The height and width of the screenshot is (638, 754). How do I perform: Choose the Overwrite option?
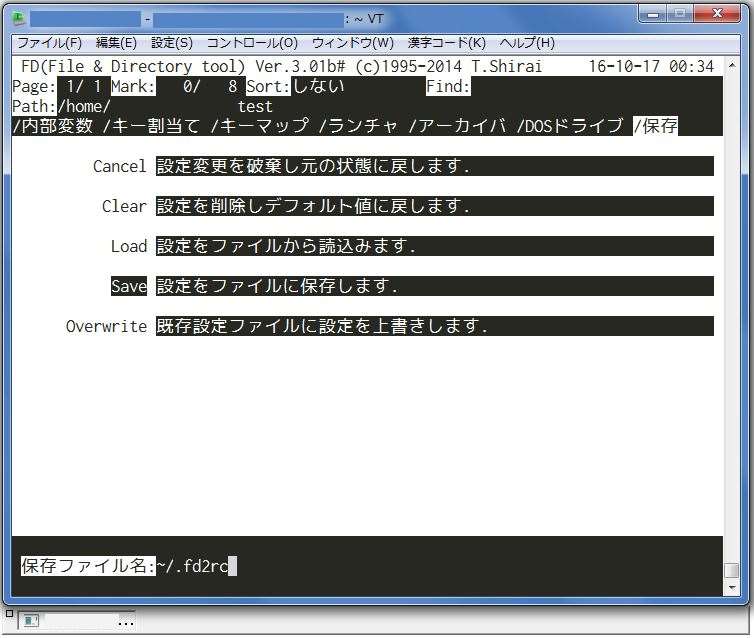(106, 326)
